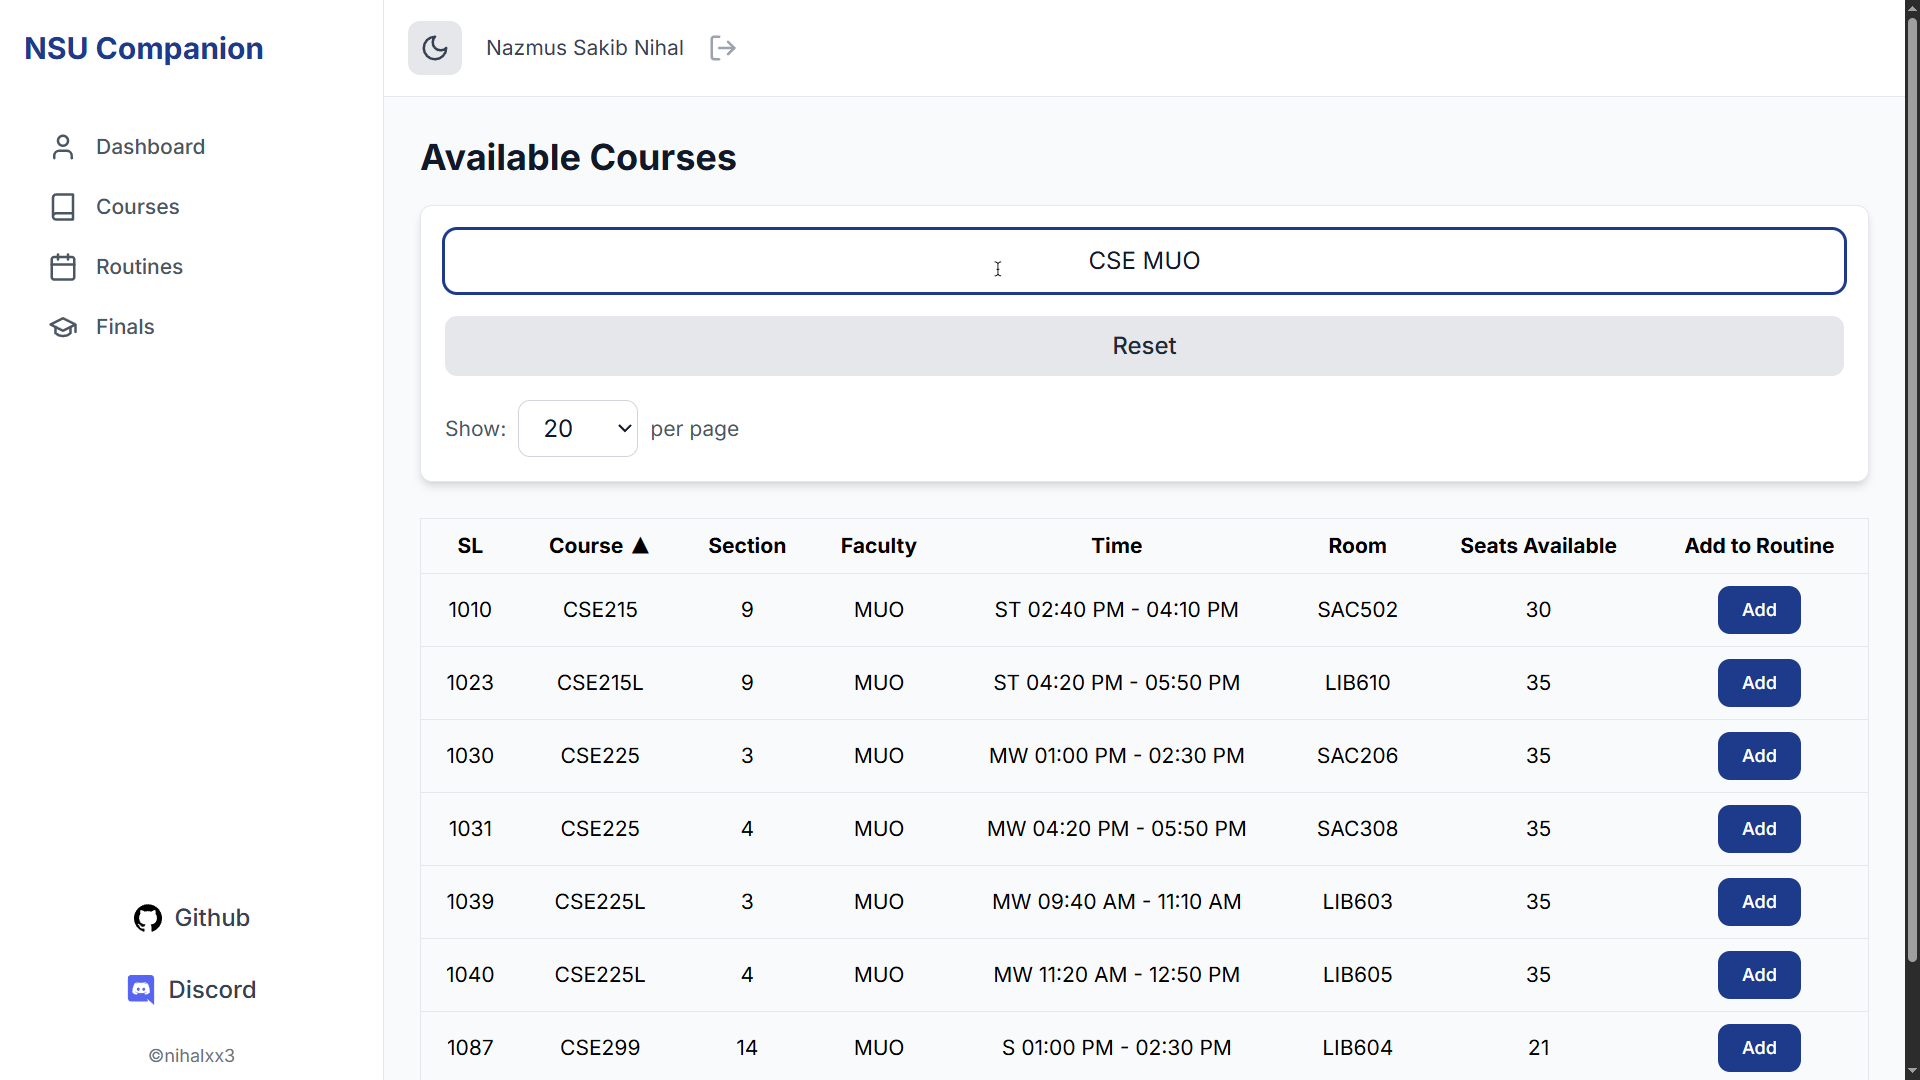Add CSE215 section 9 to routine
1920x1080 pixels.
click(x=1758, y=610)
